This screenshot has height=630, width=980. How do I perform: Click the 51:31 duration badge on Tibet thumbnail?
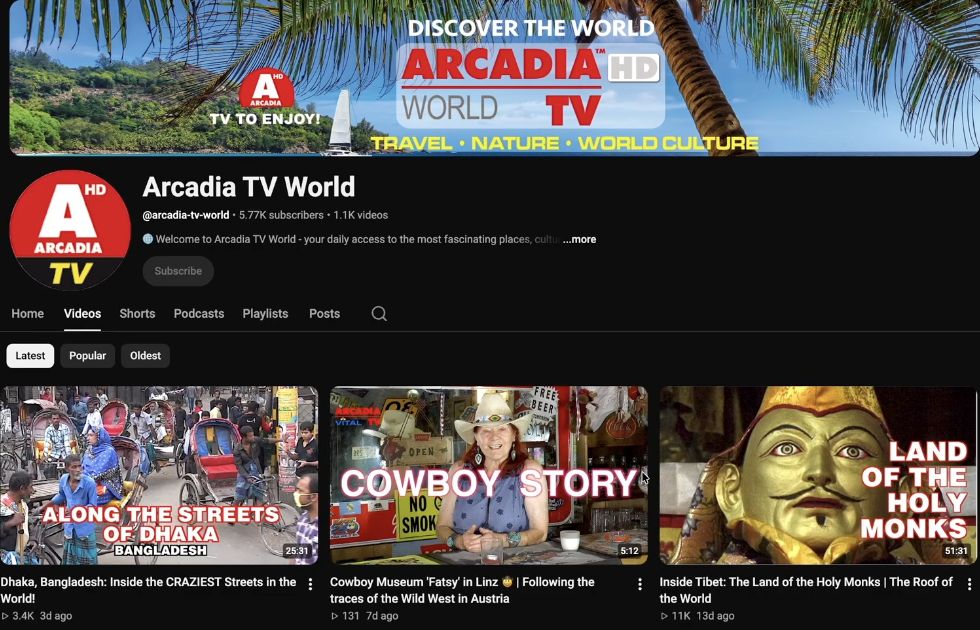(956, 551)
